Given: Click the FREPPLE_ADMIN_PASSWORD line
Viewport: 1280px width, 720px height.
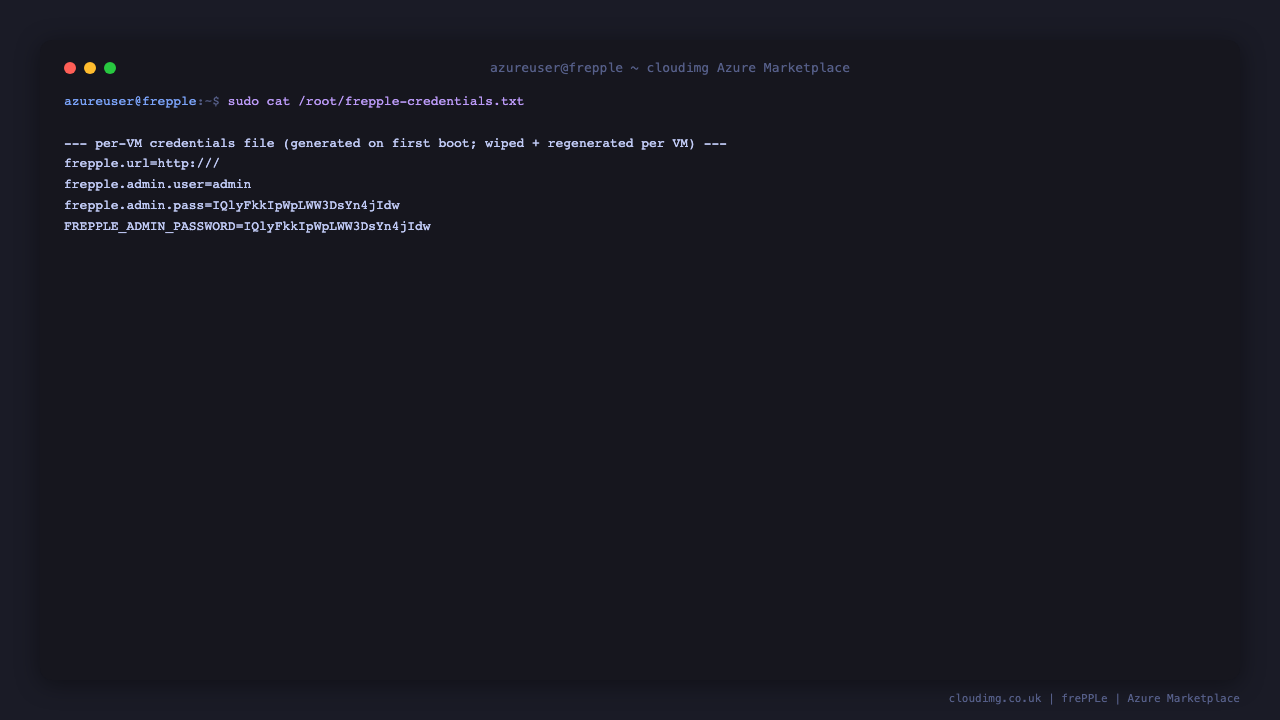Looking at the screenshot, I should (x=247, y=227).
